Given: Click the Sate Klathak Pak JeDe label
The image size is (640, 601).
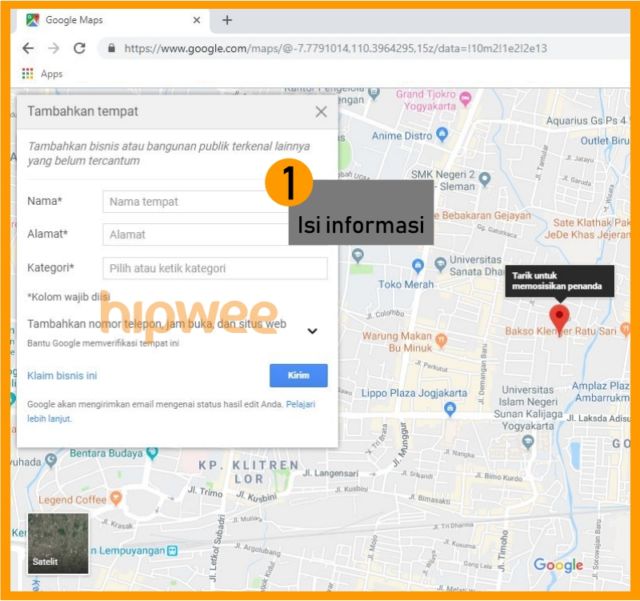Looking at the screenshot, I should (x=588, y=229).
